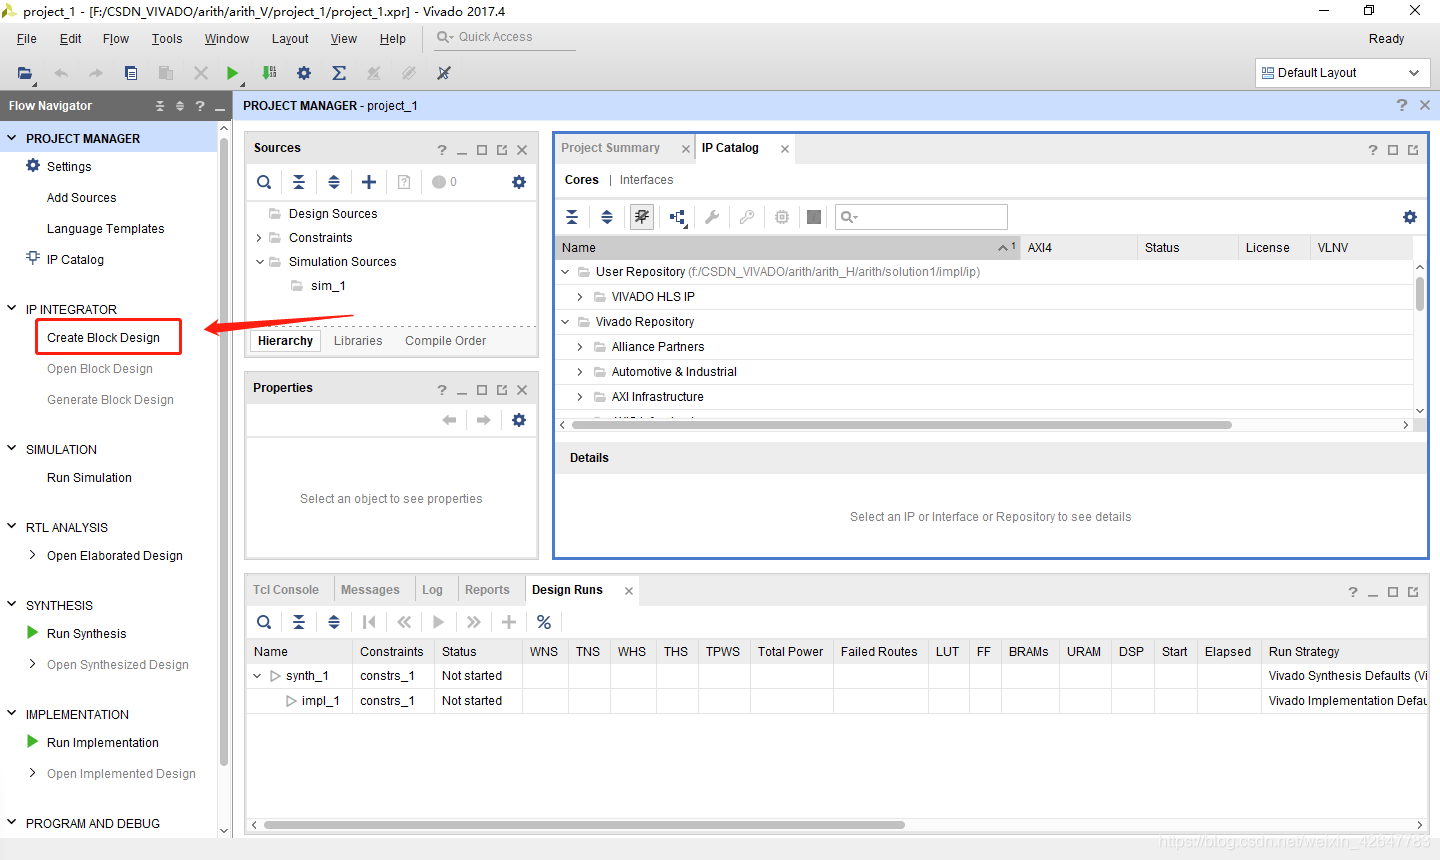1440x860 pixels.
Task: Select AXI Infrastructure folder
Action: pos(657,397)
